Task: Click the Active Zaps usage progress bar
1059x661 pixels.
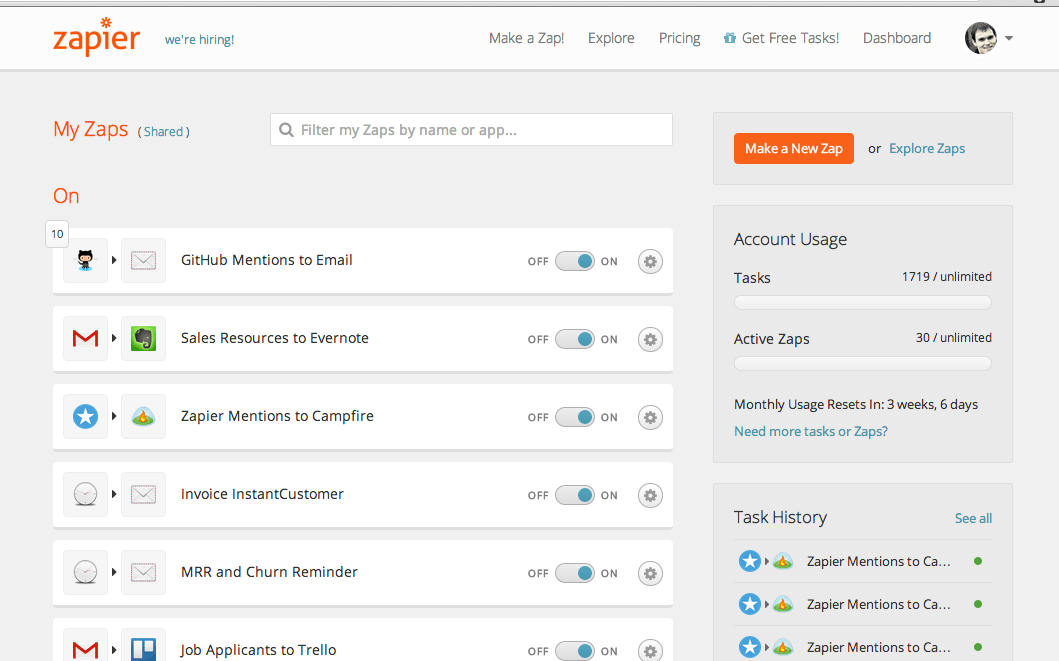Action: tap(862, 364)
